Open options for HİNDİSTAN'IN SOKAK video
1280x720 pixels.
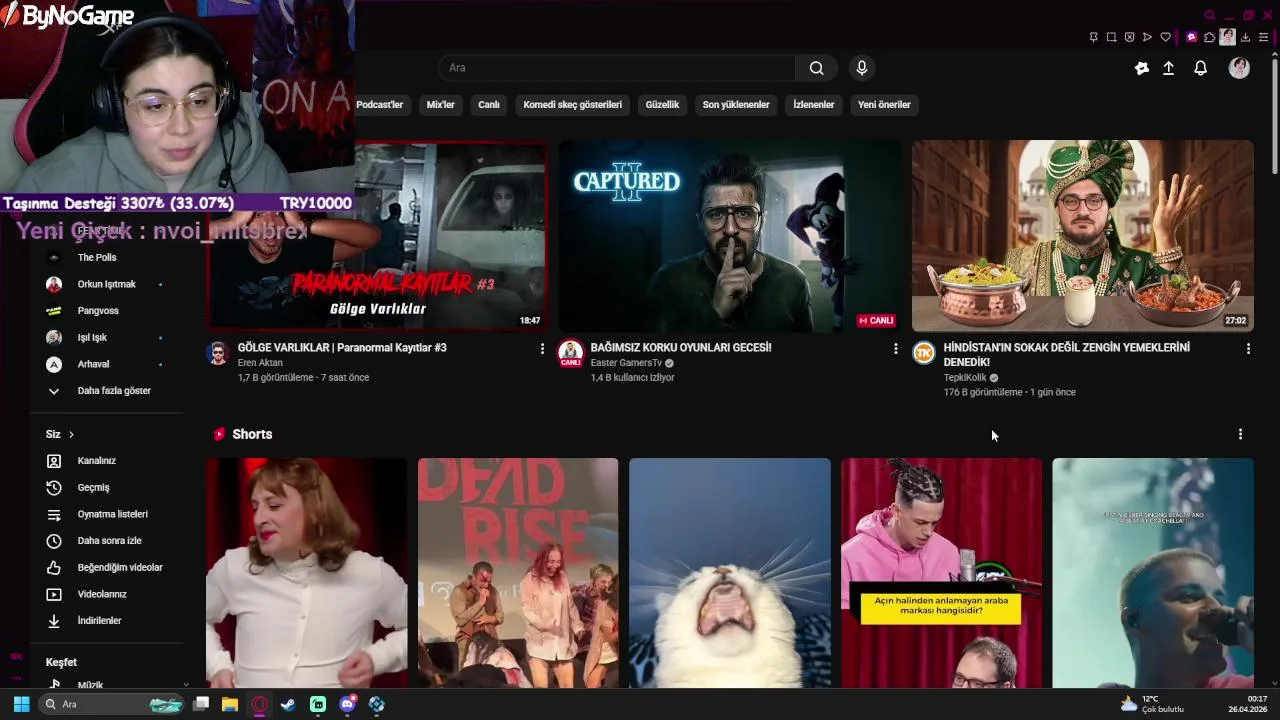click(1248, 348)
